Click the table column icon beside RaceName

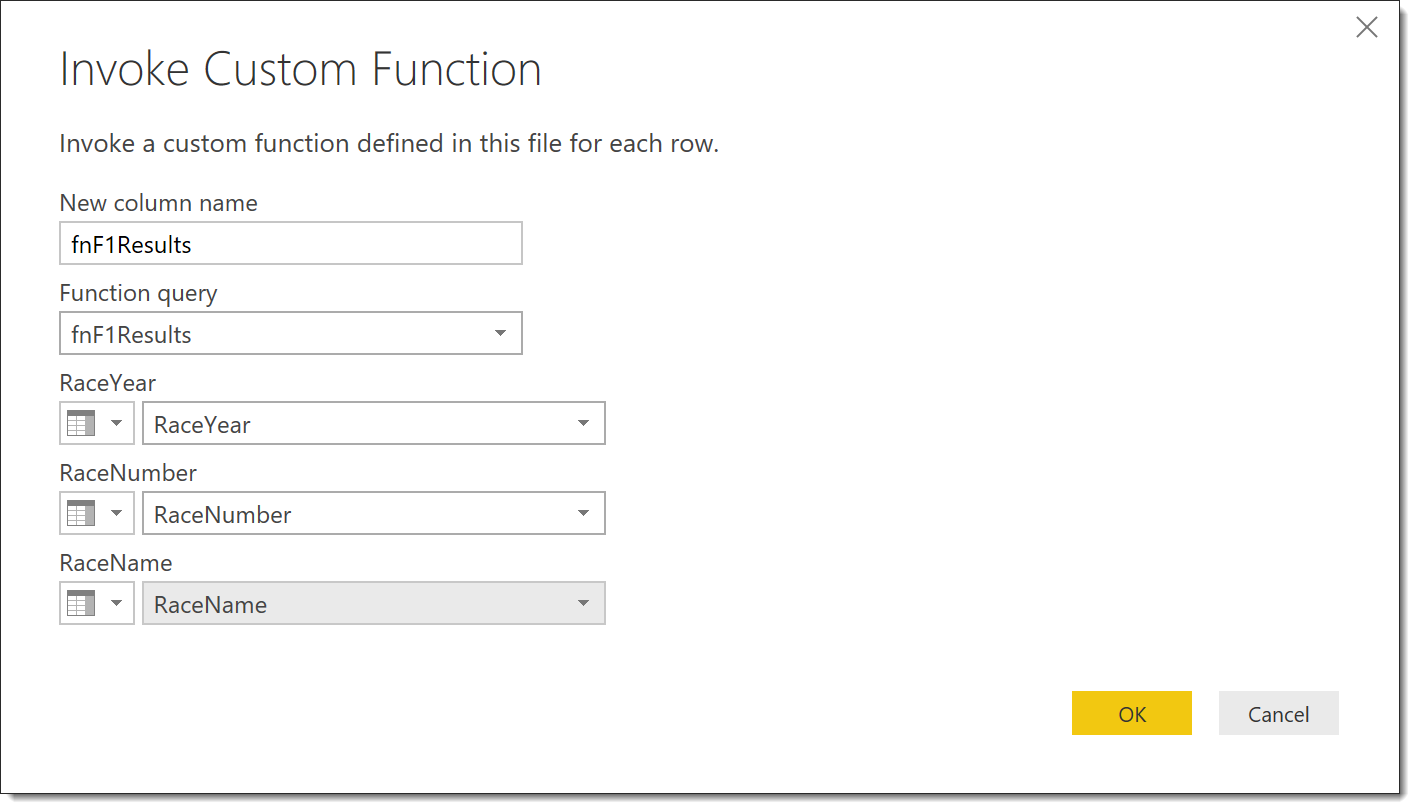(x=81, y=604)
